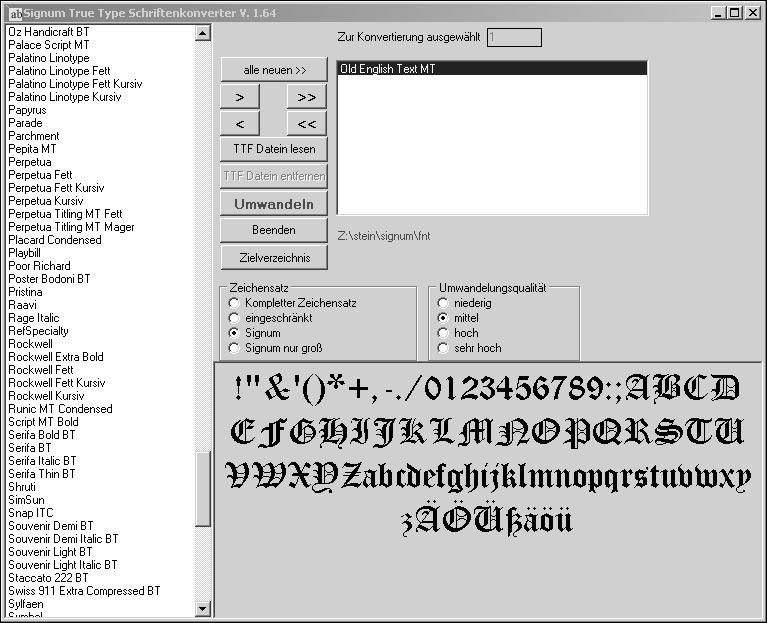The width and height of the screenshot is (767, 623).
Task: Select 'Pepita MT' font
Action: point(32,149)
